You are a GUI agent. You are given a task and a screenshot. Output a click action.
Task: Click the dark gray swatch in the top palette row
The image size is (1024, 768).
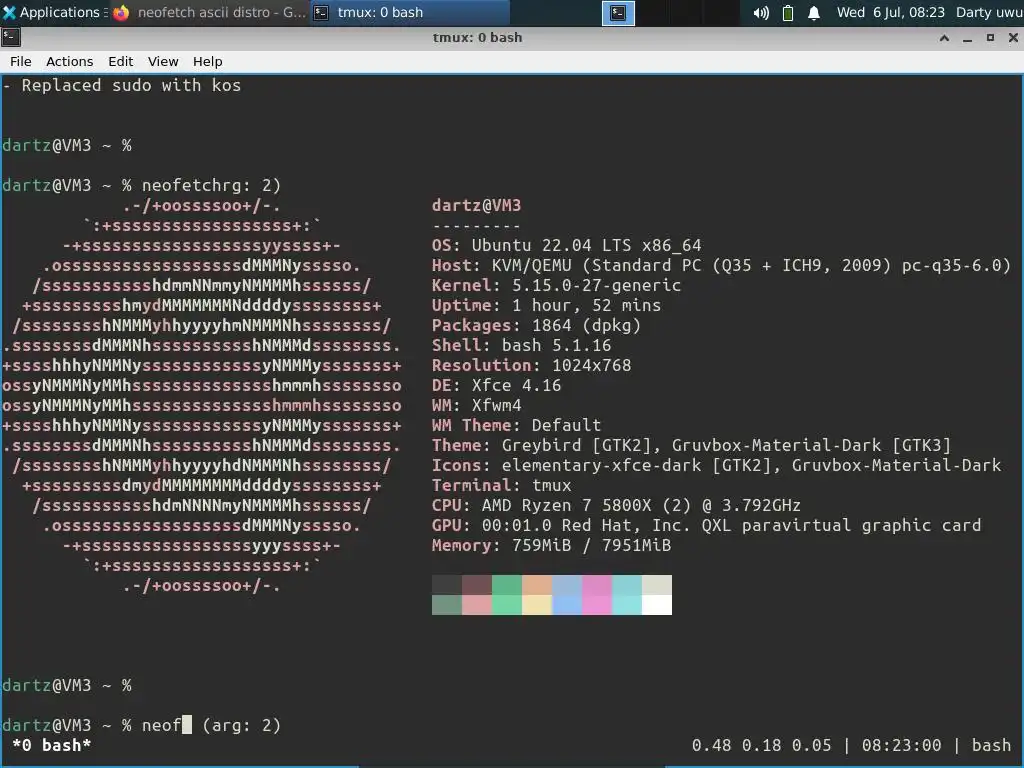[447, 584]
